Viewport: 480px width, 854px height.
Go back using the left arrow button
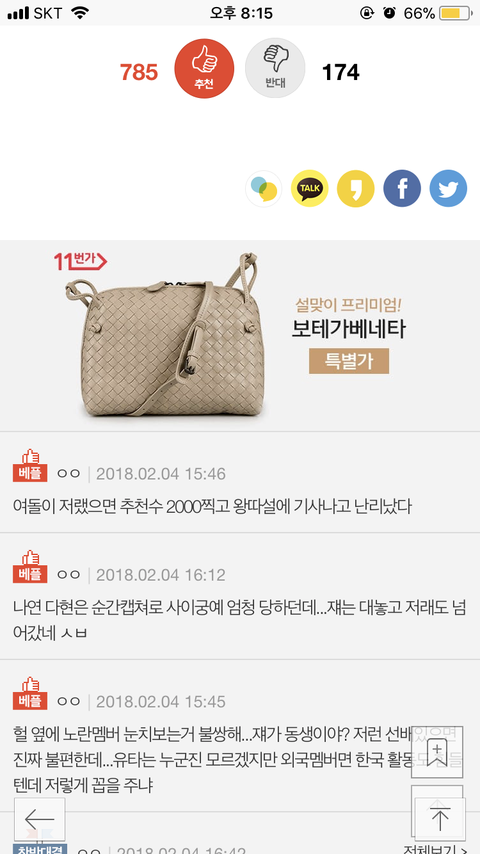[40, 819]
